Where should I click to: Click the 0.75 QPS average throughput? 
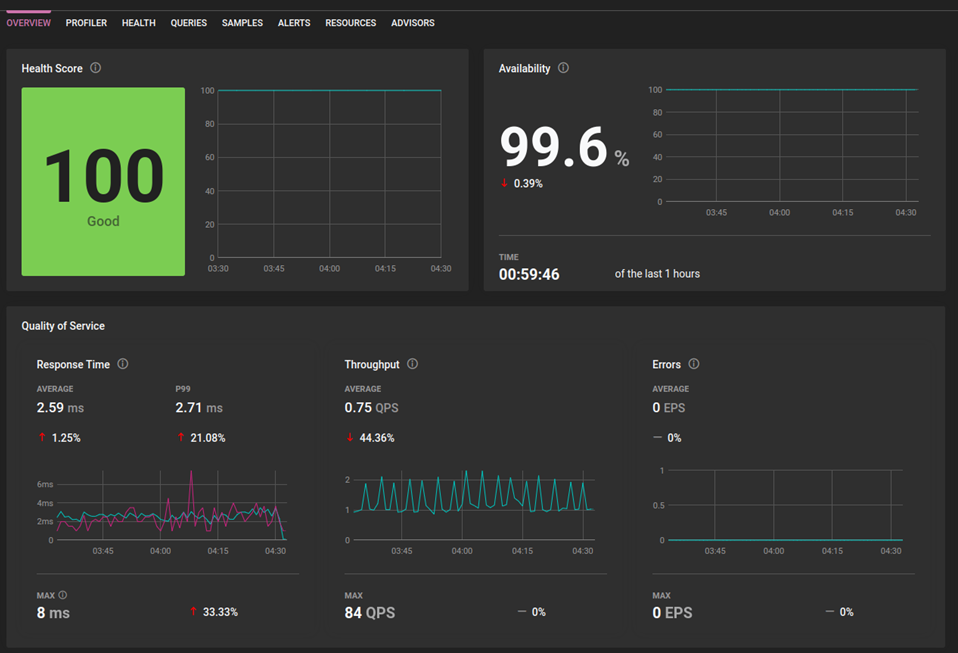point(371,407)
